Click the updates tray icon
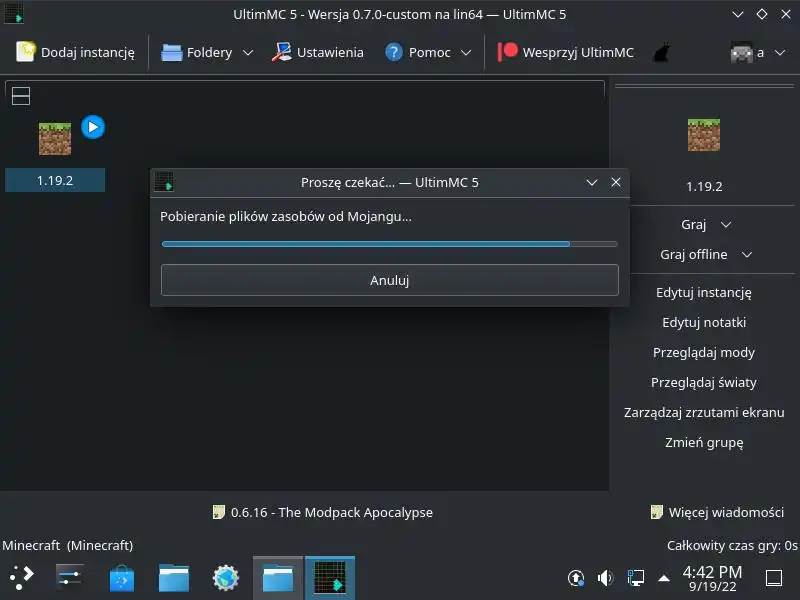This screenshot has height=600, width=800. click(x=576, y=578)
